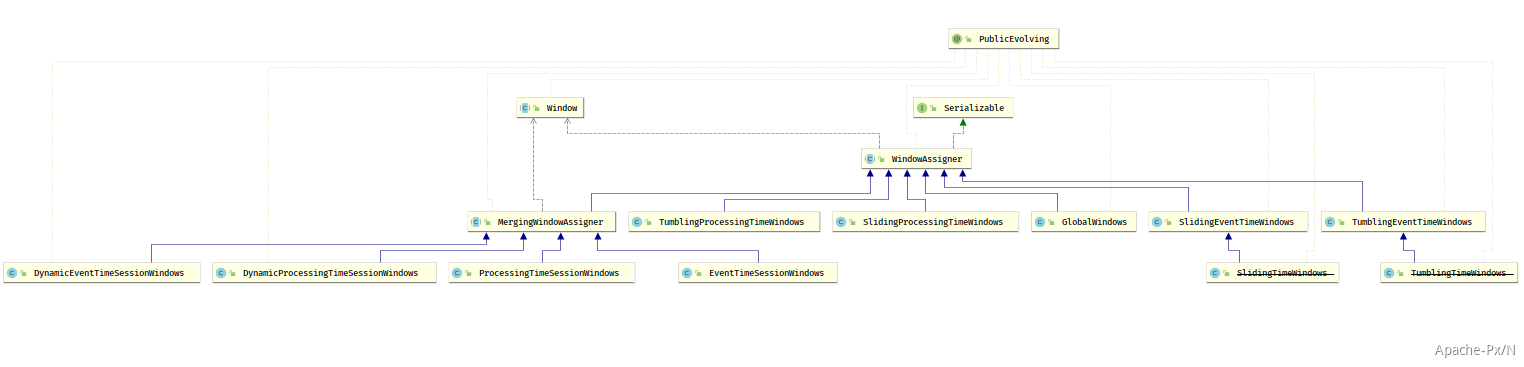
Task: Click the public visibility icon on MergingWindowAssigner
Action: point(488,222)
